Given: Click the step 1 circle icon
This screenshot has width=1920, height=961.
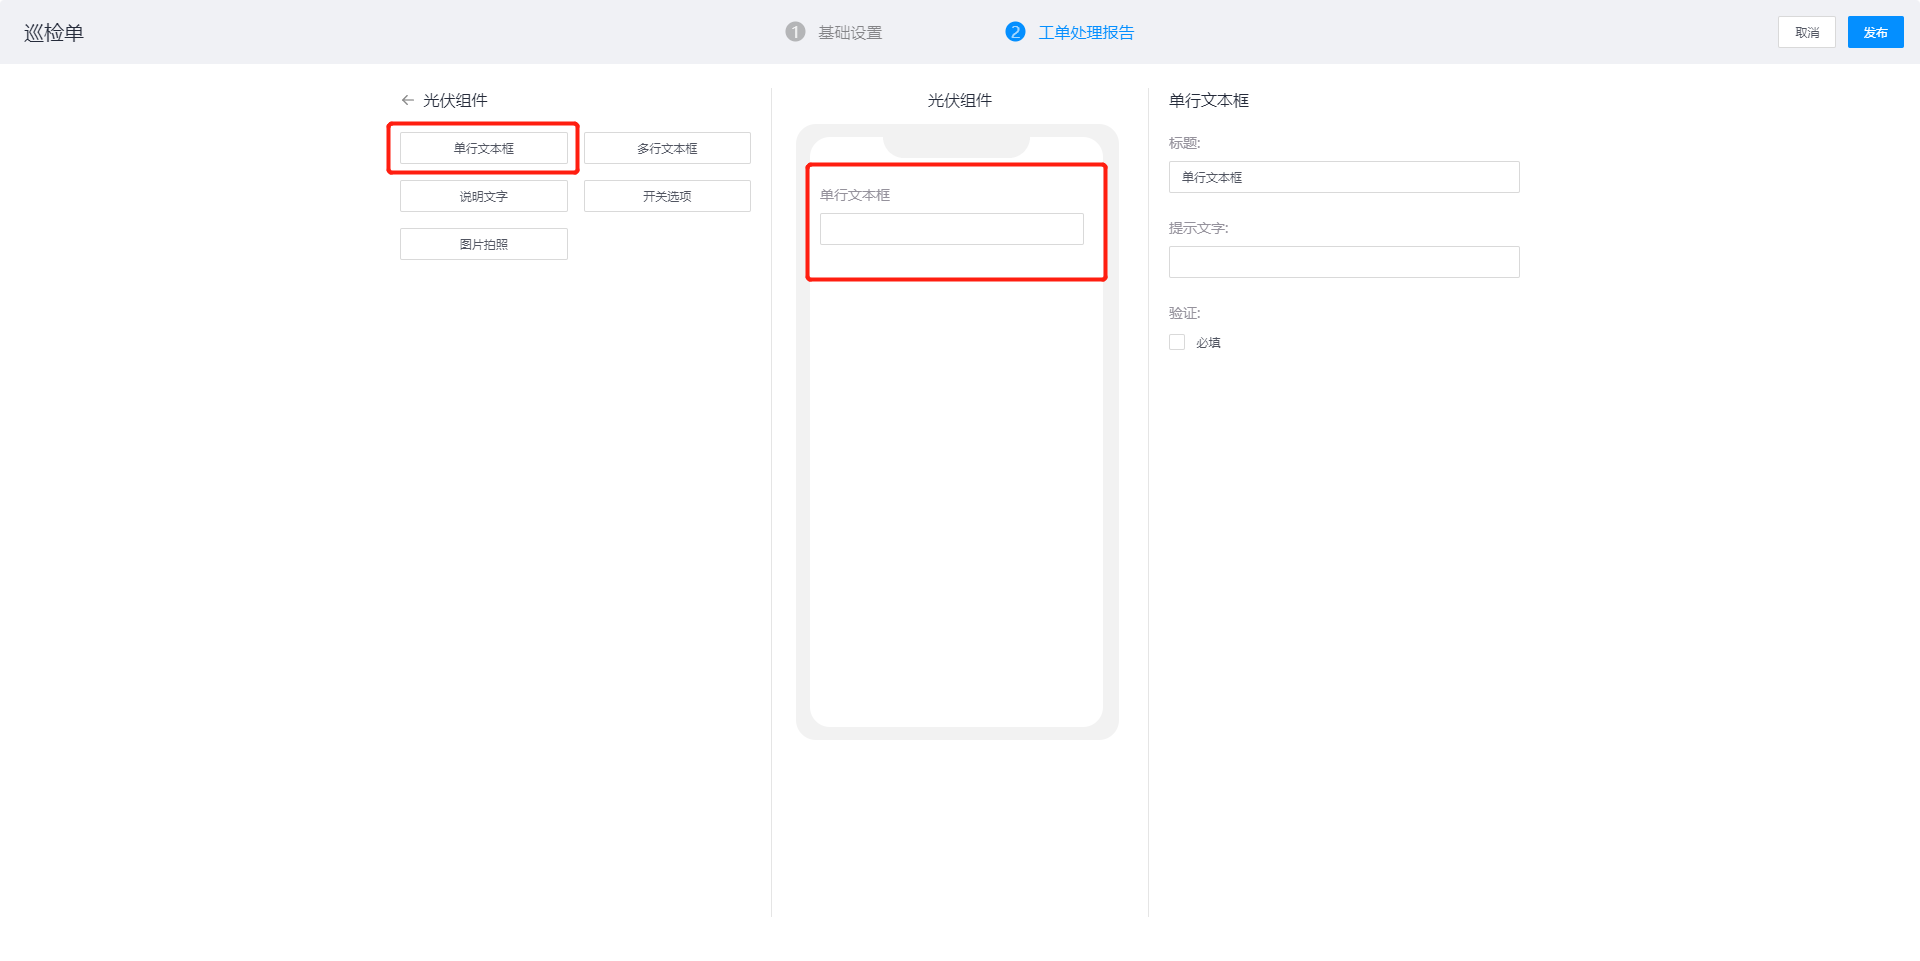Looking at the screenshot, I should (x=795, y=32).
